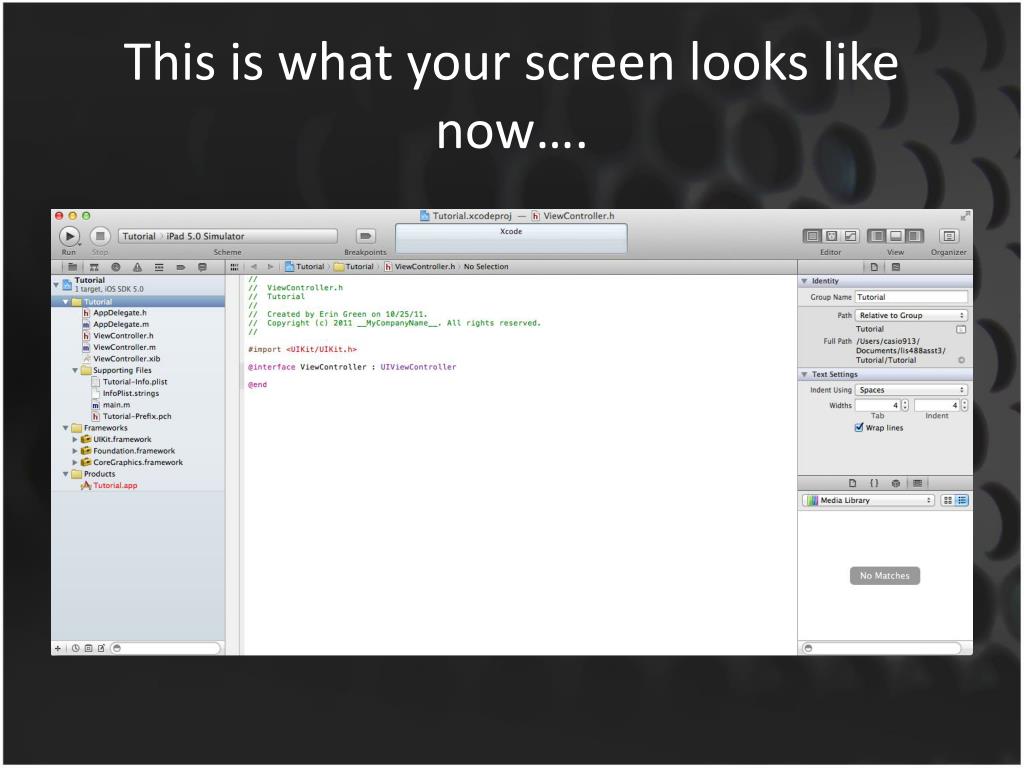Expand Foundation.framework

(x=75, y=451)
